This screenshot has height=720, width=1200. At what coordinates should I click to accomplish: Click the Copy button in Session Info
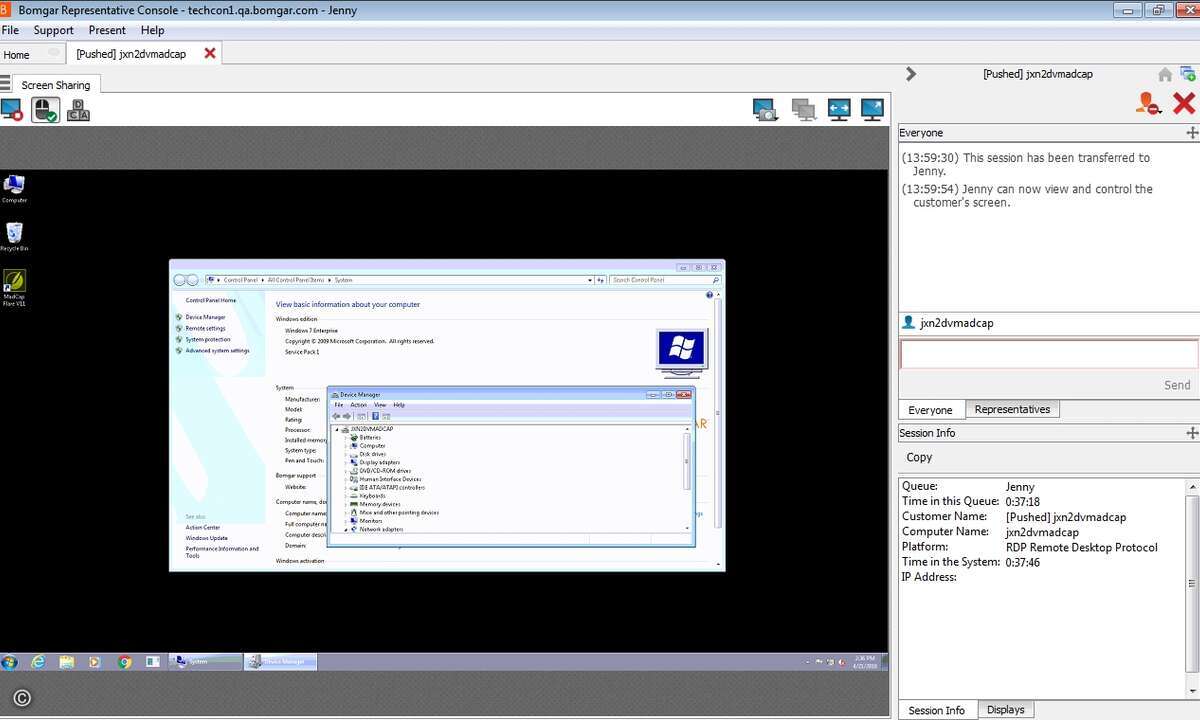[x=919, y=457]
